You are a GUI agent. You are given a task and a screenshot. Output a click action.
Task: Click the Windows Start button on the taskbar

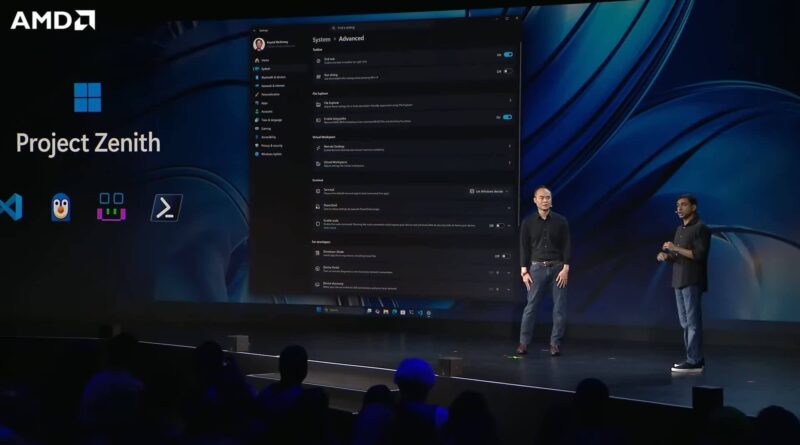coord(319,309)
